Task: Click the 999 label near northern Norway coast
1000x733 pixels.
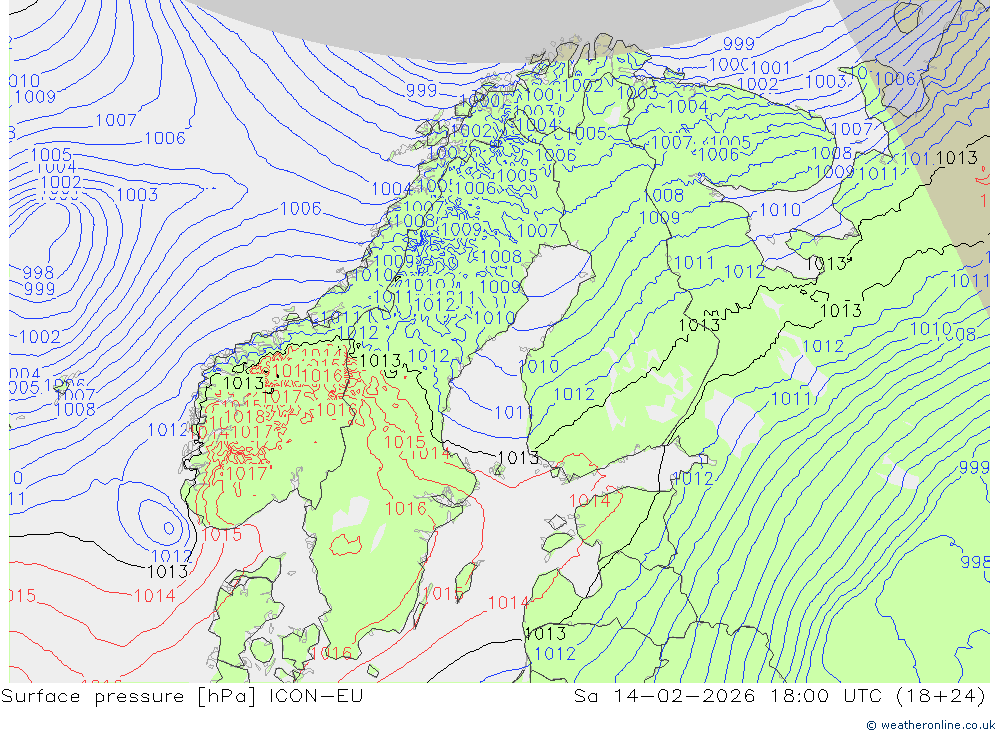Action: coord(422,90)
